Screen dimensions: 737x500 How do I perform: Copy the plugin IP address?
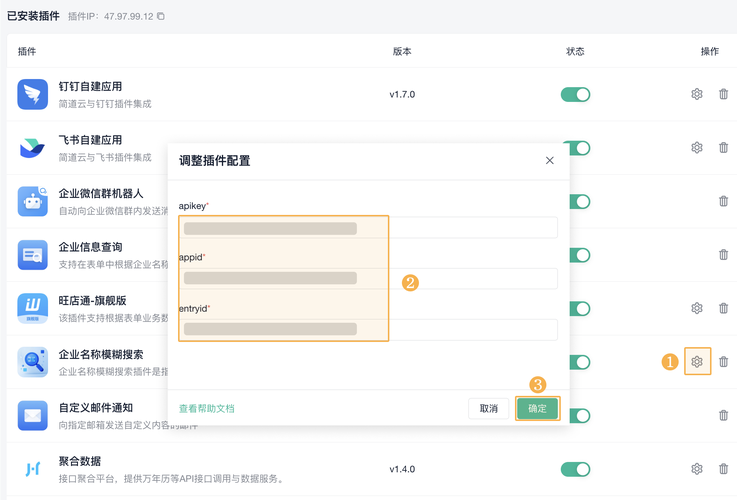click(161, 17)
